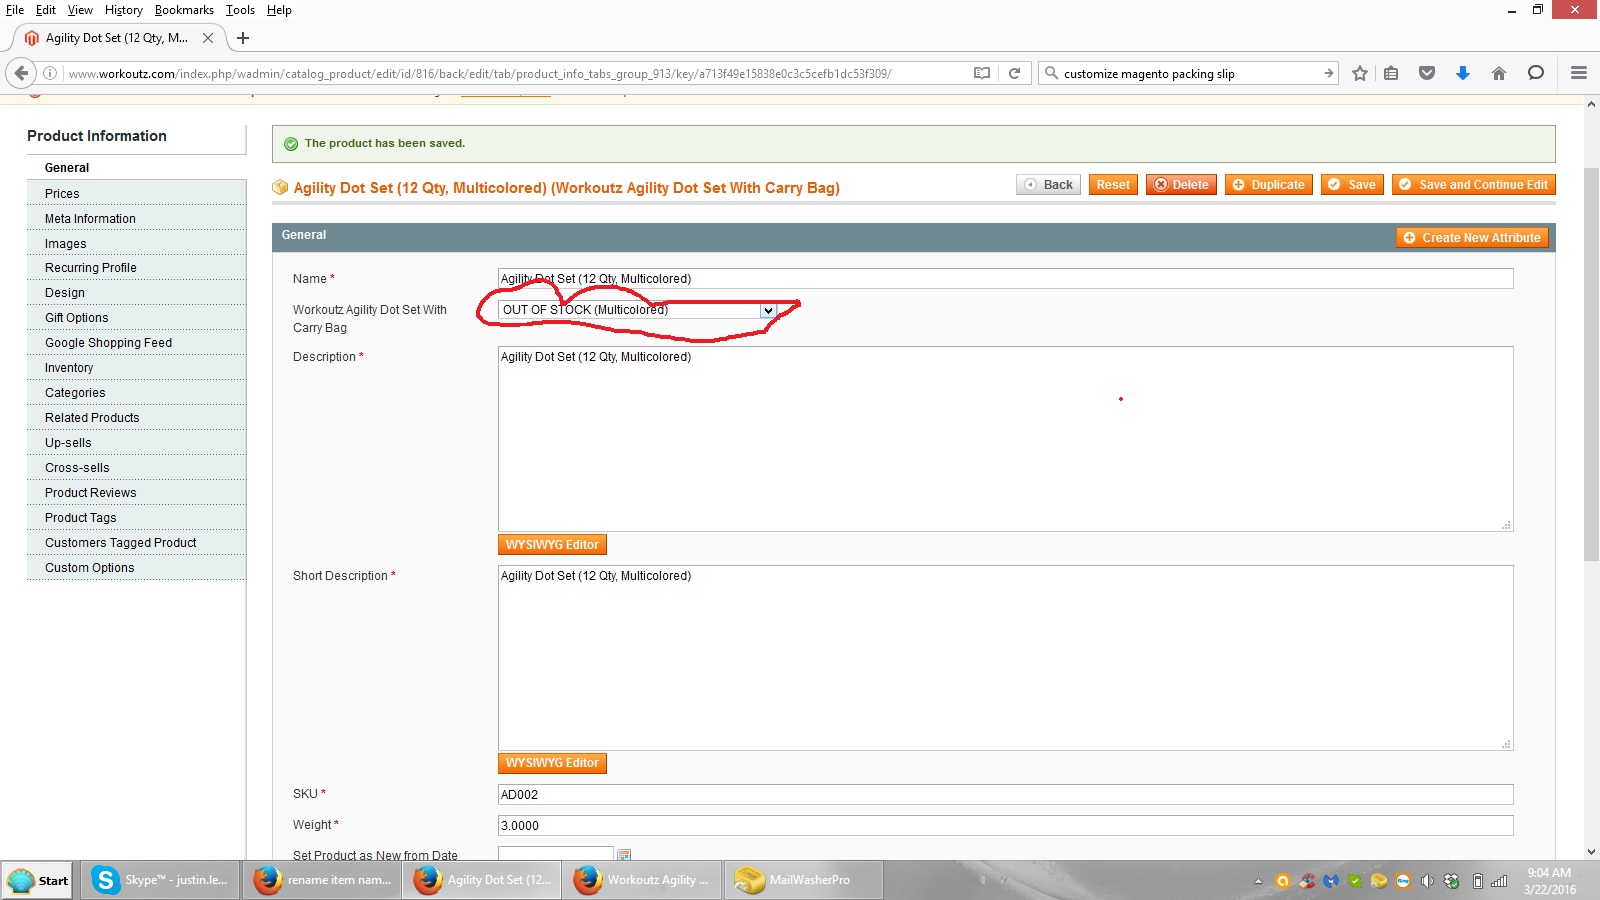1600x900 pixels.
Task: Open the Hello chat bubble icon
Action: coord(1536,73)
